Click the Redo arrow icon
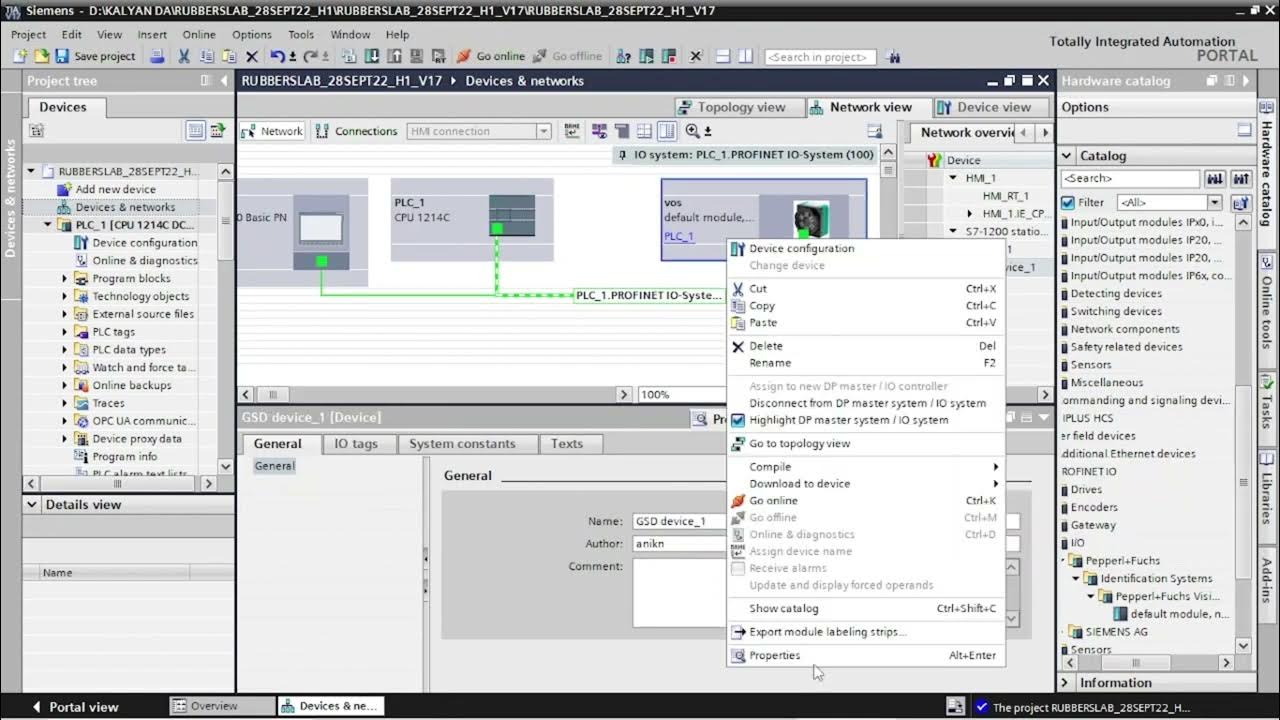The width and height of the screenshot is (1280, 720). 311,57
